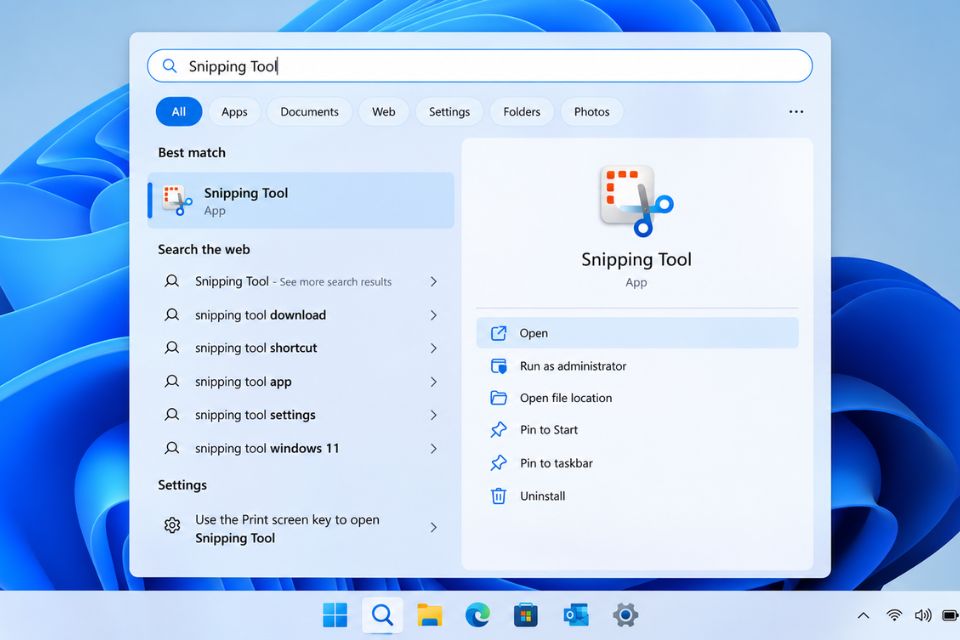The height and width of the screenshot is (640, 960).
Task: Open the three-dot more options menu
Action: 796,111
